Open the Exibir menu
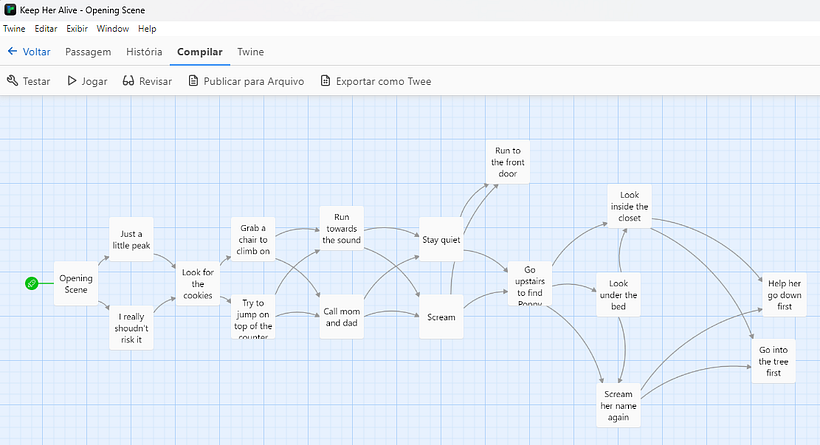Viewport: 820px width, 445px height. 77,29
